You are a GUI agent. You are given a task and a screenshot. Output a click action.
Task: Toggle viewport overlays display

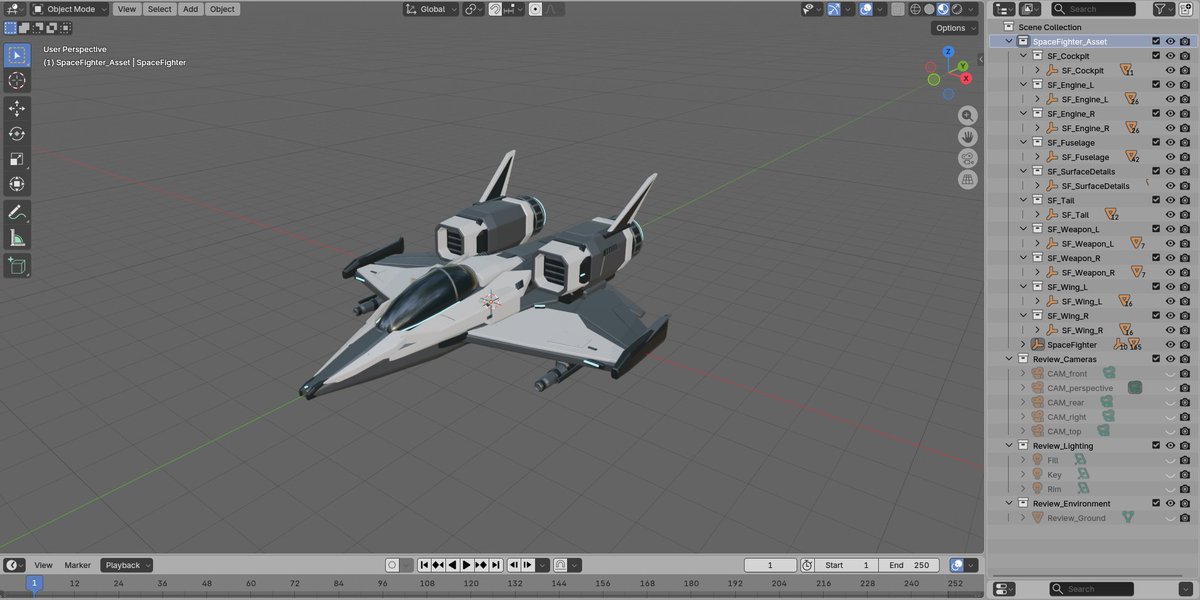click(866, 9)
